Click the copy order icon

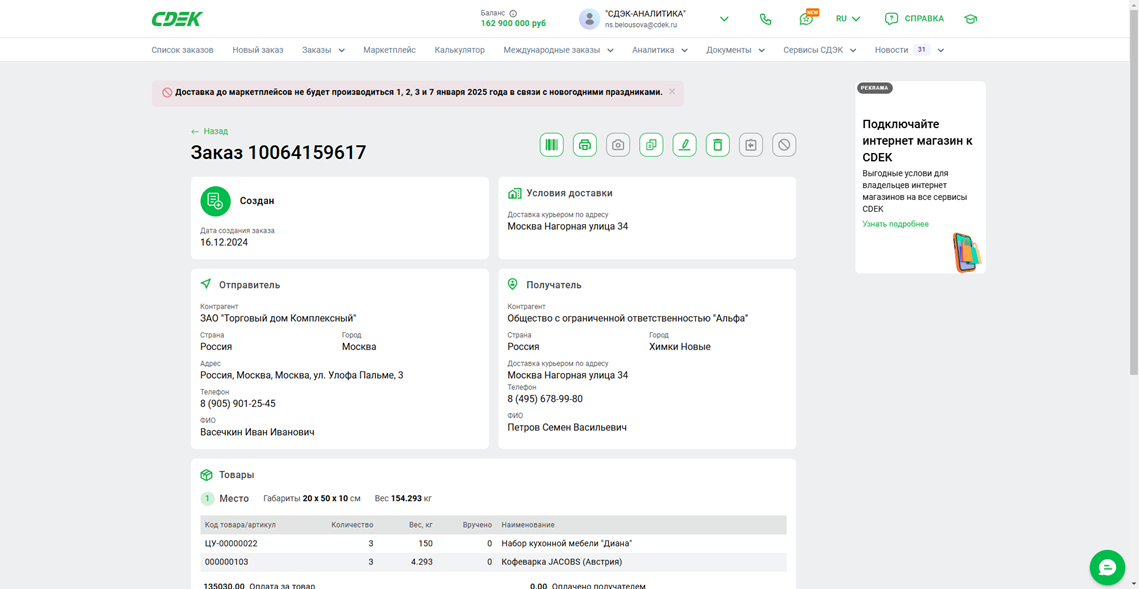tap(650, 144)
